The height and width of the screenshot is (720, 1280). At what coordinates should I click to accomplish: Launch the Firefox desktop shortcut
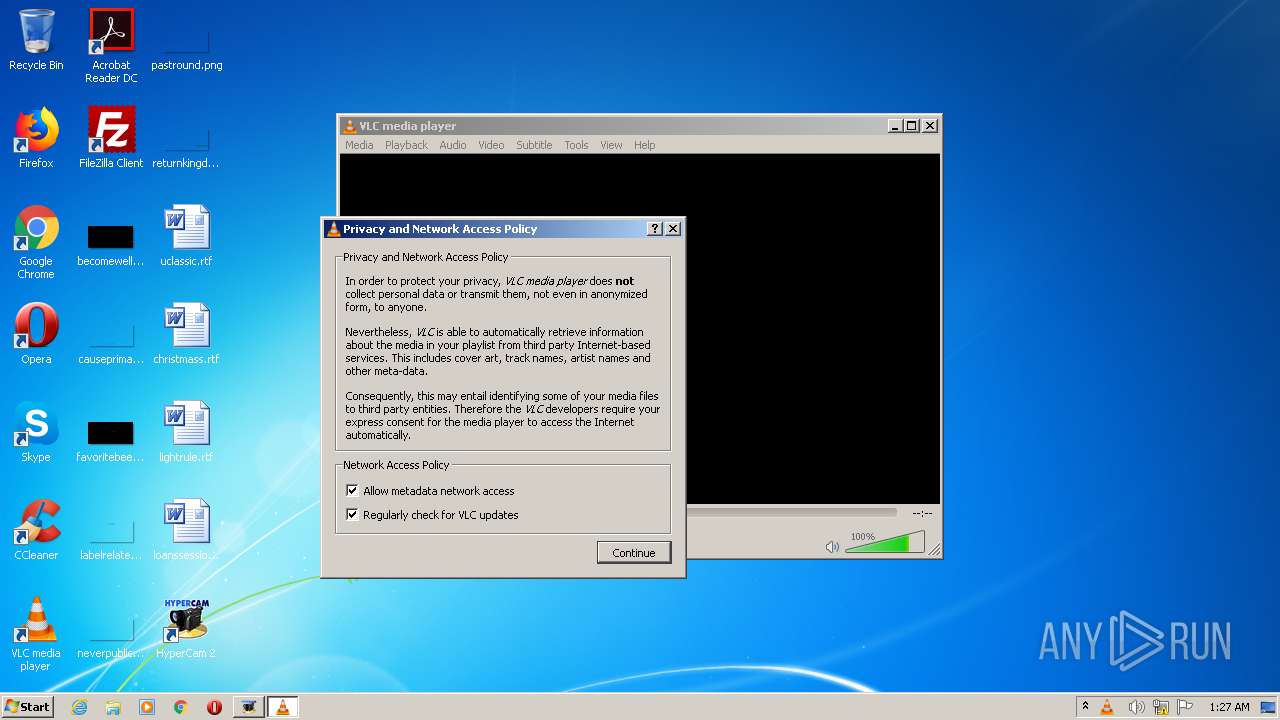tap(36, 138)
